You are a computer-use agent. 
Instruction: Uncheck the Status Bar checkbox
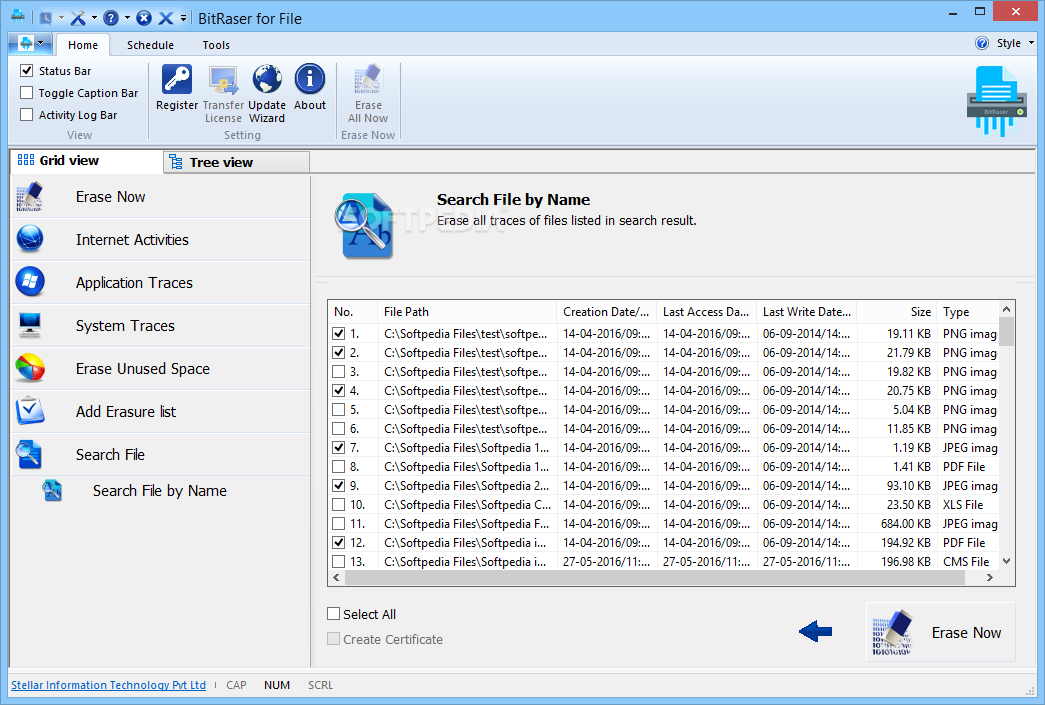pyautogui.click(x=27, y=70)
